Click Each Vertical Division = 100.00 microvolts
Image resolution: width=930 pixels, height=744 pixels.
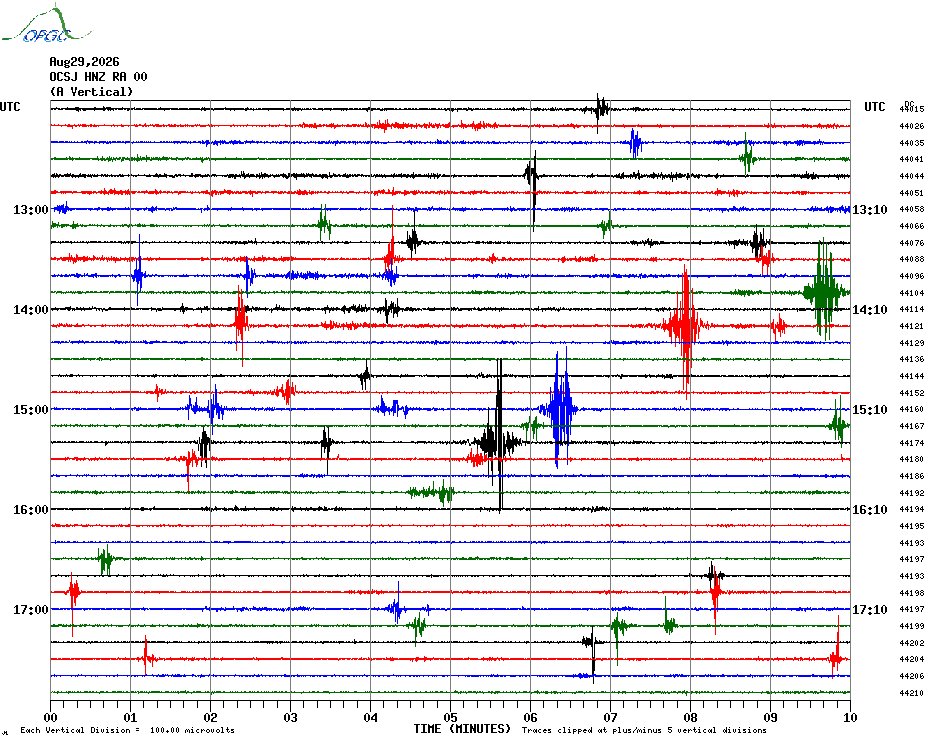128,730
